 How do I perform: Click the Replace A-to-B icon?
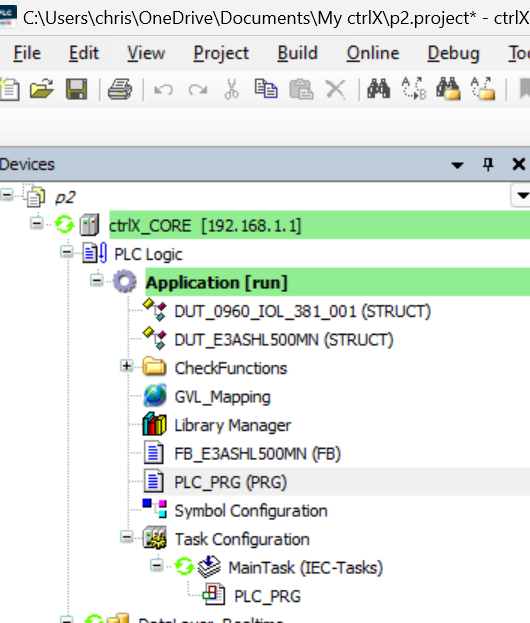414,89
